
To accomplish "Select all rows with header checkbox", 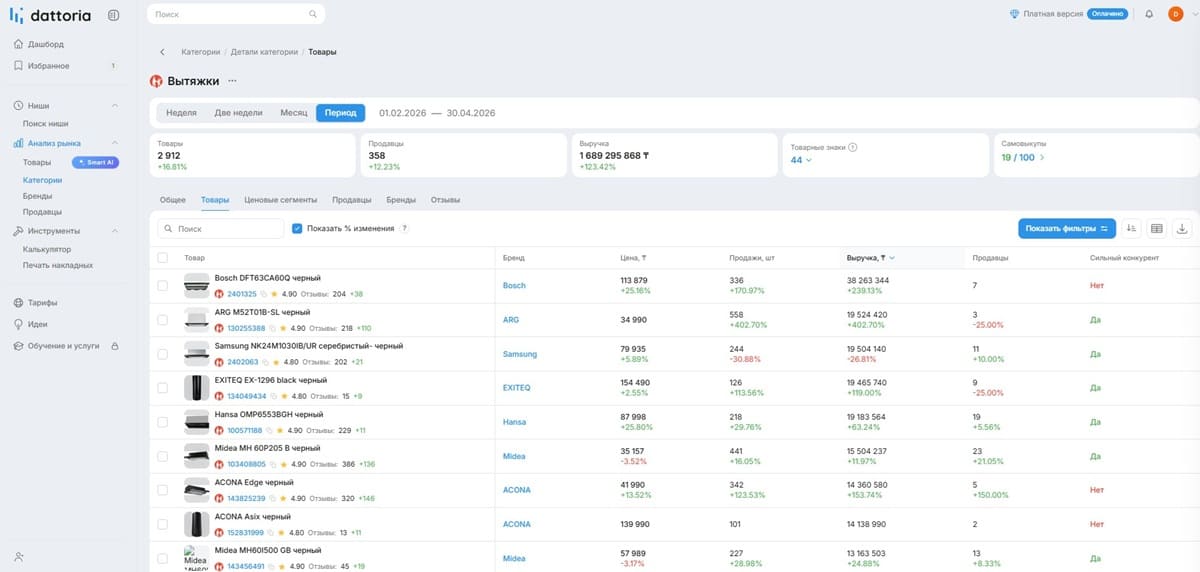I will pyautogui.click(x=163, y=258).
